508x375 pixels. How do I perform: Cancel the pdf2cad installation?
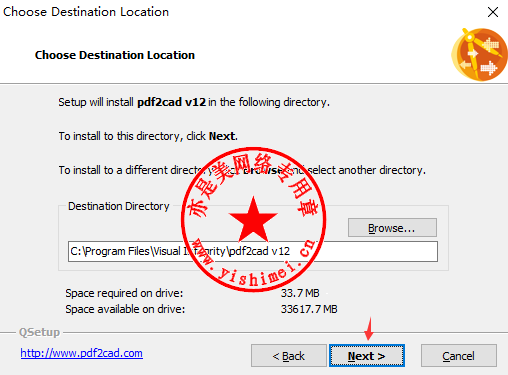click(459, 356)
